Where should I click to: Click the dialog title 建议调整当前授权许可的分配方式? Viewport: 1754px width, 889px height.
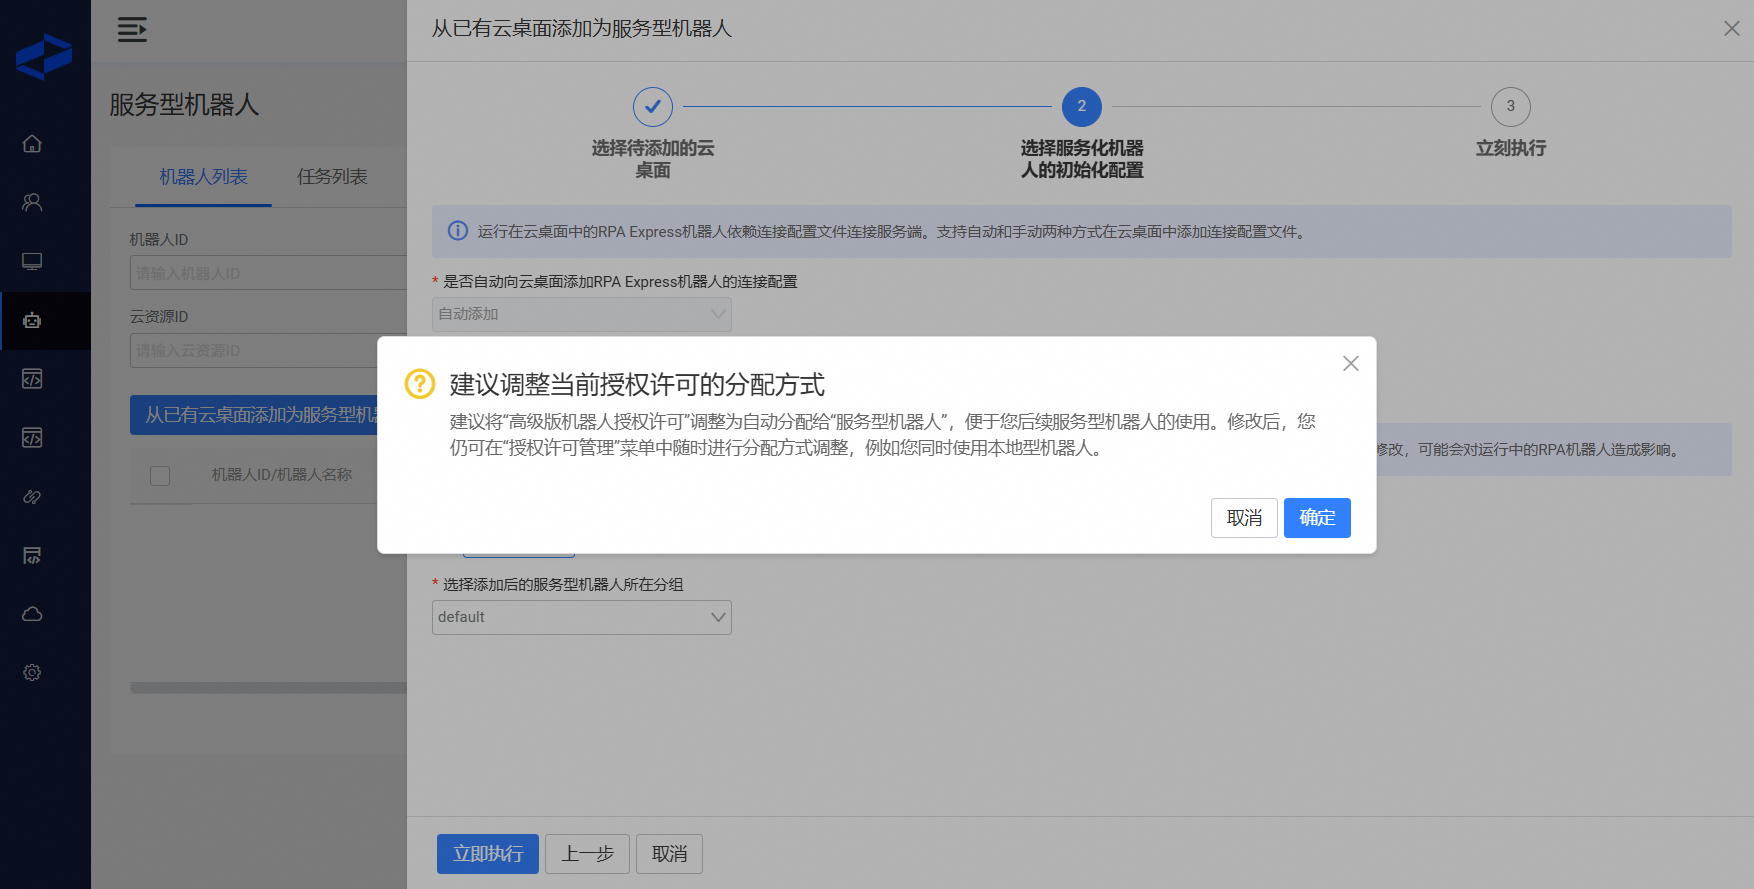click(x=637, y=385)
